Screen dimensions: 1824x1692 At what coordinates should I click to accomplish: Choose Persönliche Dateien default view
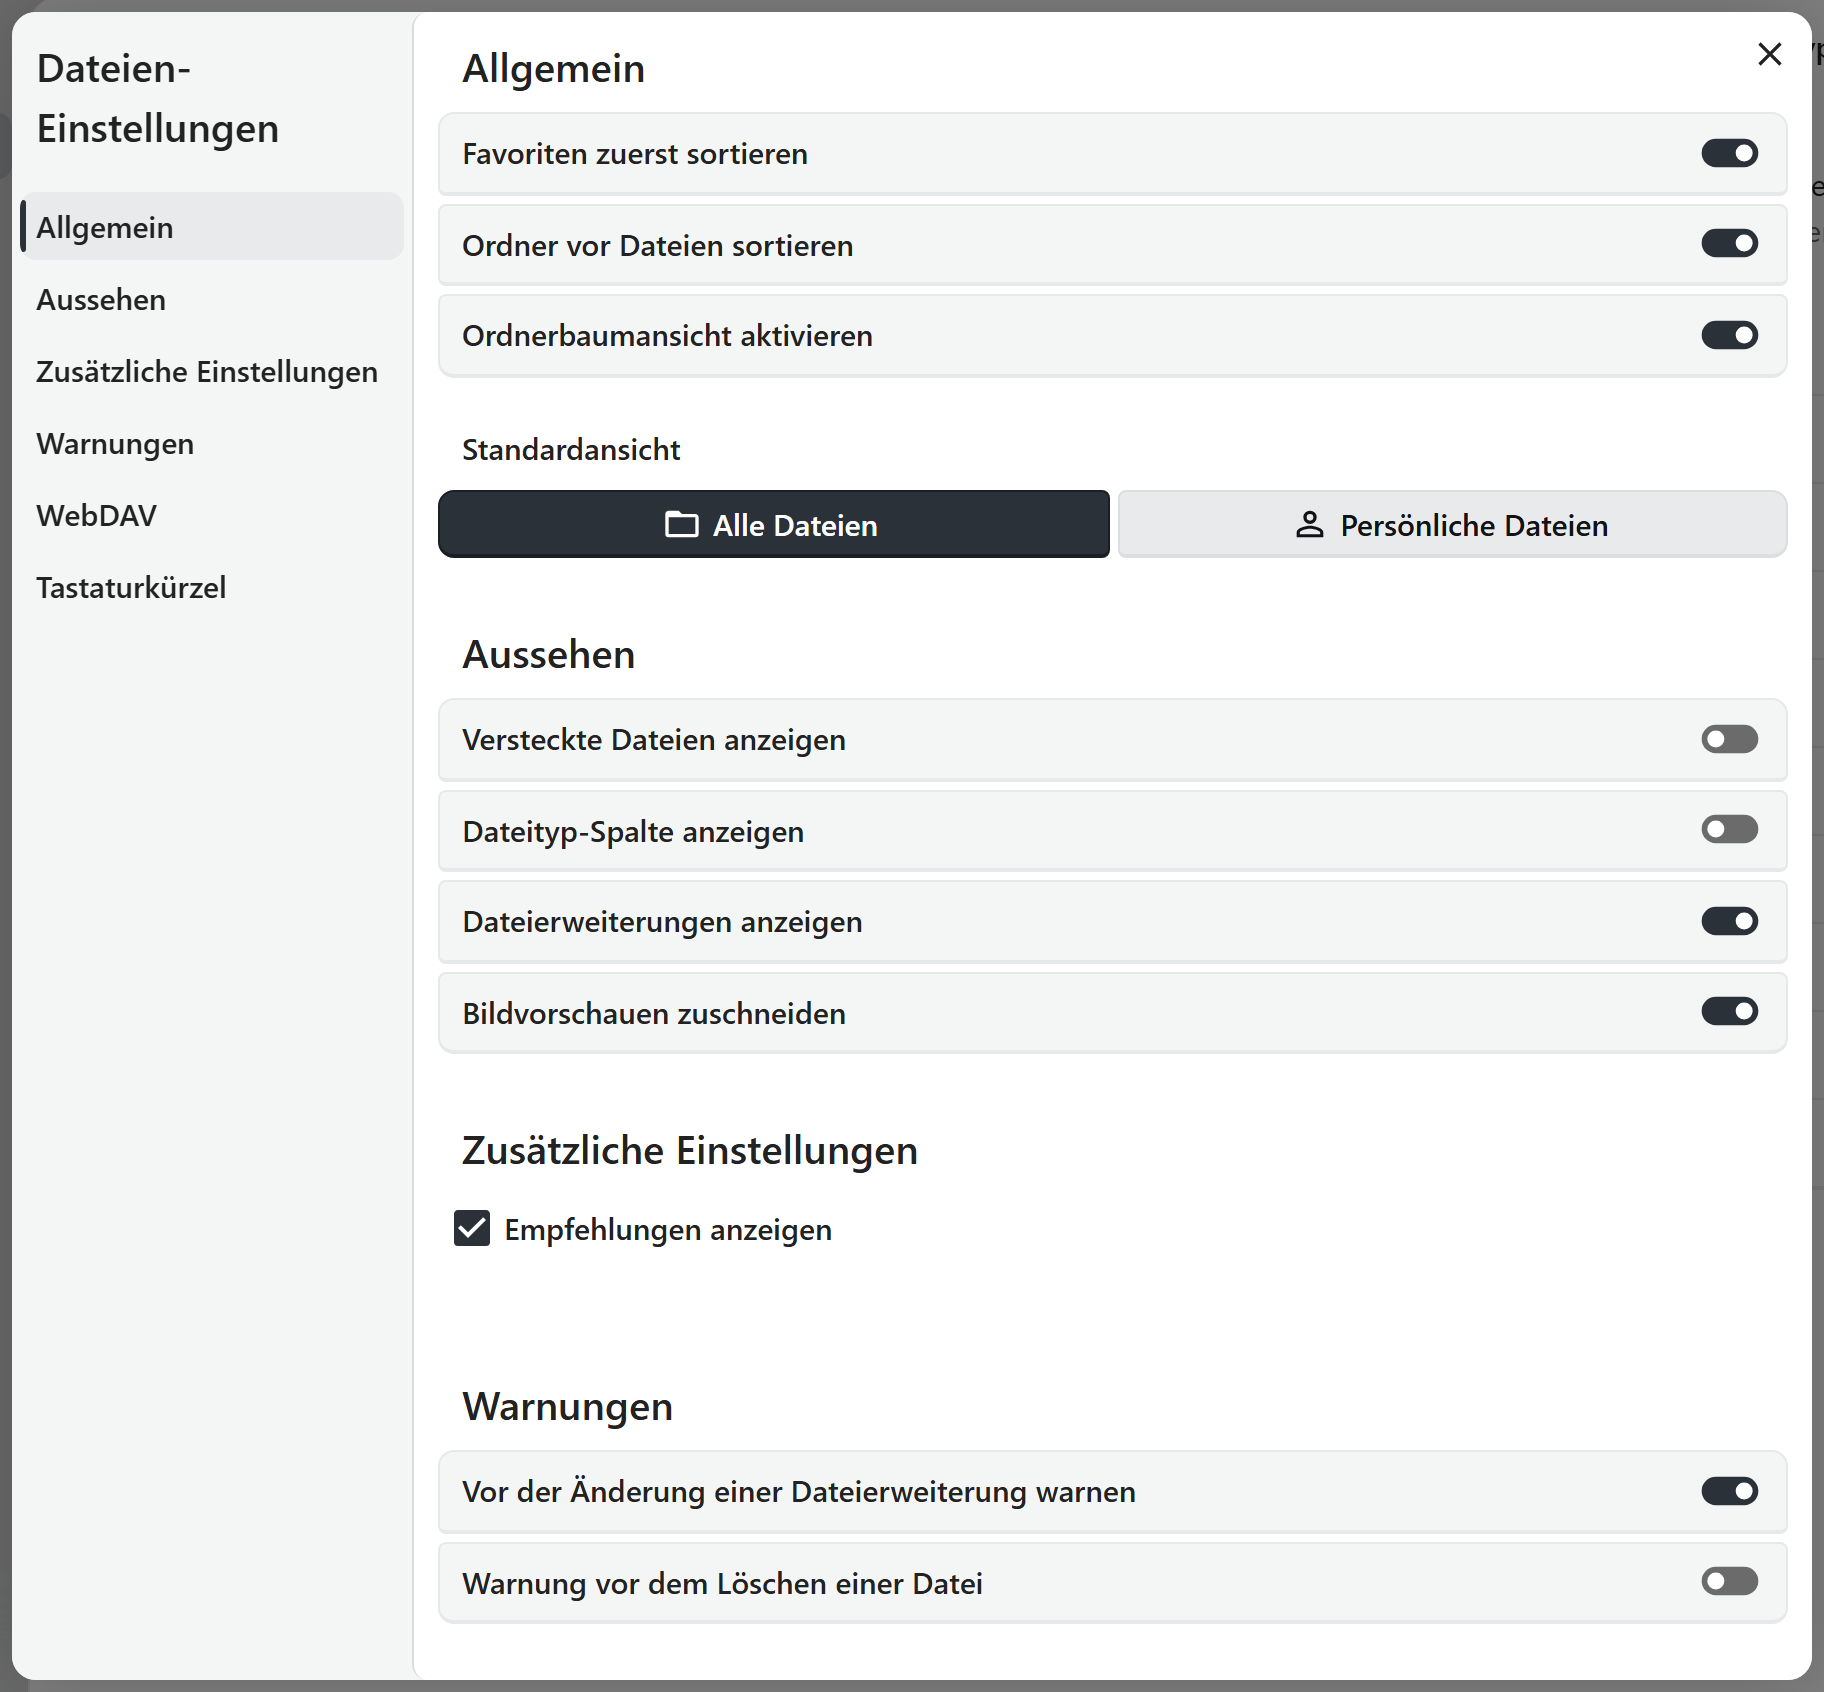click(x=1452, y=524)
